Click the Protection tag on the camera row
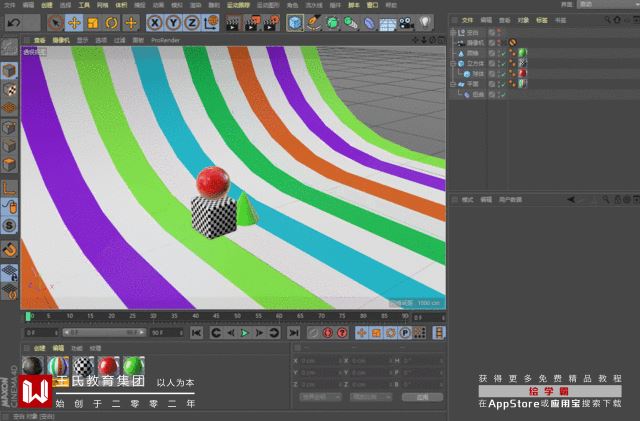 pyautogui.click(x=513, y=42)
